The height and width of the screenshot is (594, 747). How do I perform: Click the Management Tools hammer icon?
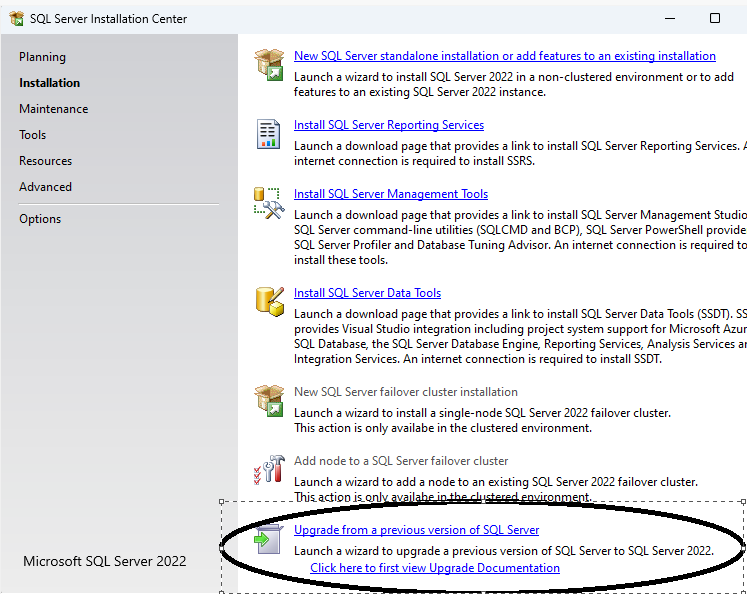(x=269, y=203)
